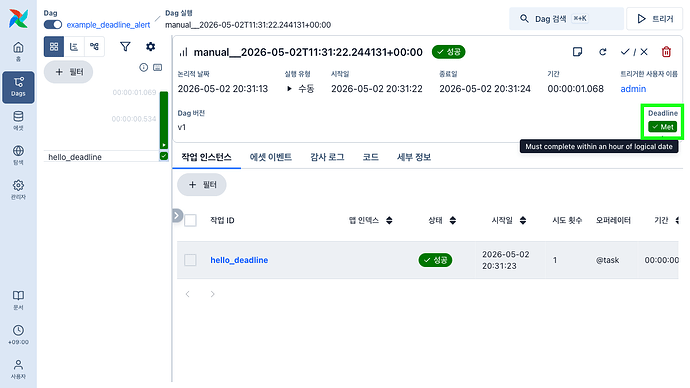Click the Dag search field
The height and width of the screenshot is (388, 690).
pyautogui.click(x=566, y=18)
